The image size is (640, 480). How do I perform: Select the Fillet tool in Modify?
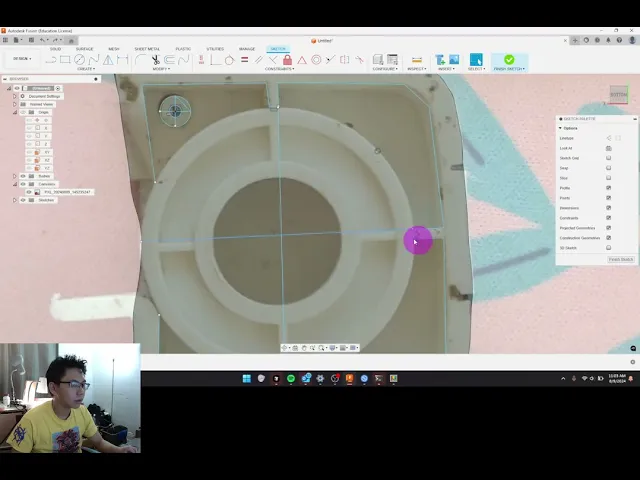[140, 60]
